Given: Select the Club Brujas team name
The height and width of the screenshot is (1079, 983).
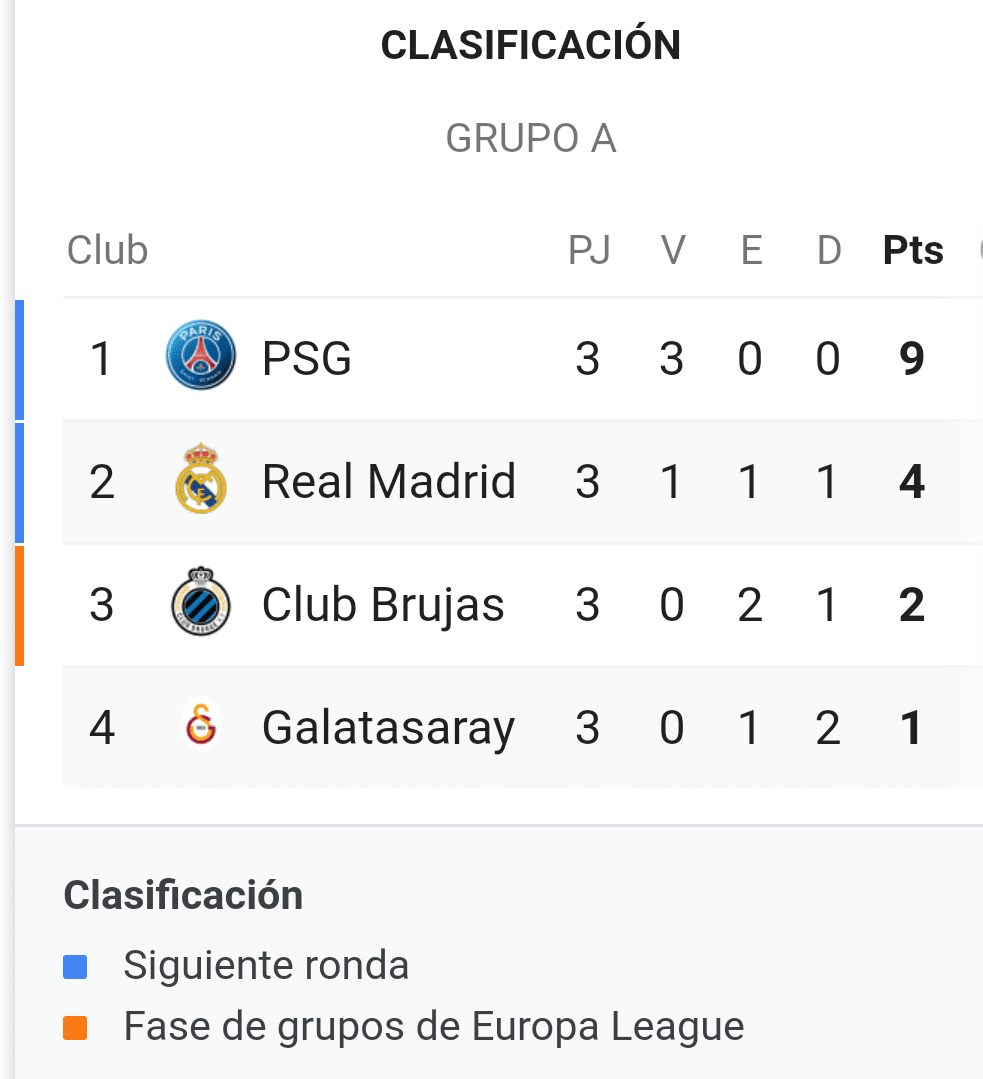Looking at the screenshot, I should click(383, 605).
